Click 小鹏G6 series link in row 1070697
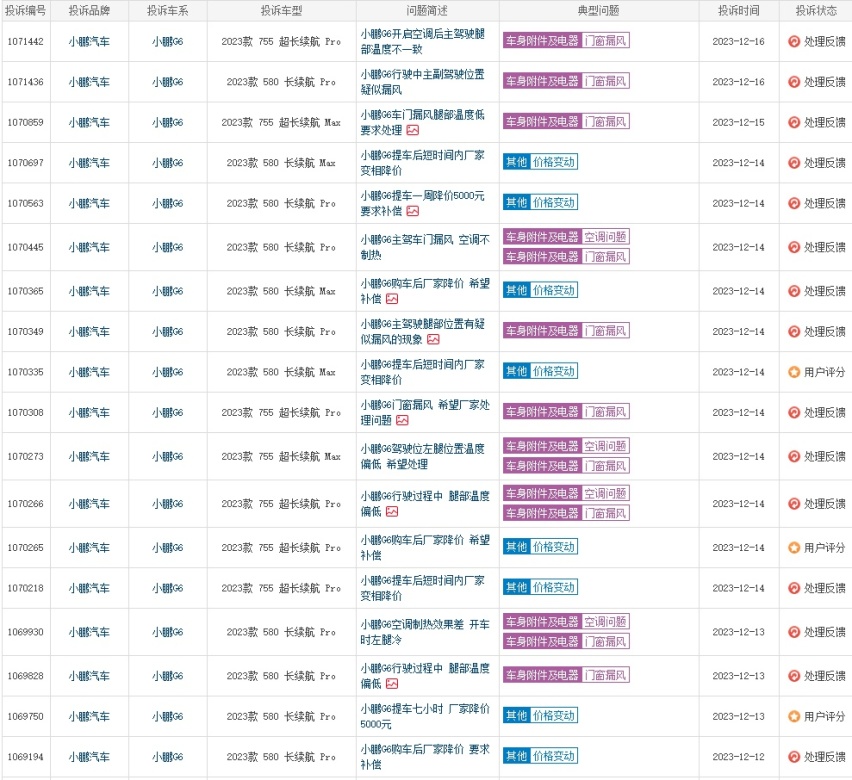The height and width of the screenshot is (780, 852). (167, 163)
